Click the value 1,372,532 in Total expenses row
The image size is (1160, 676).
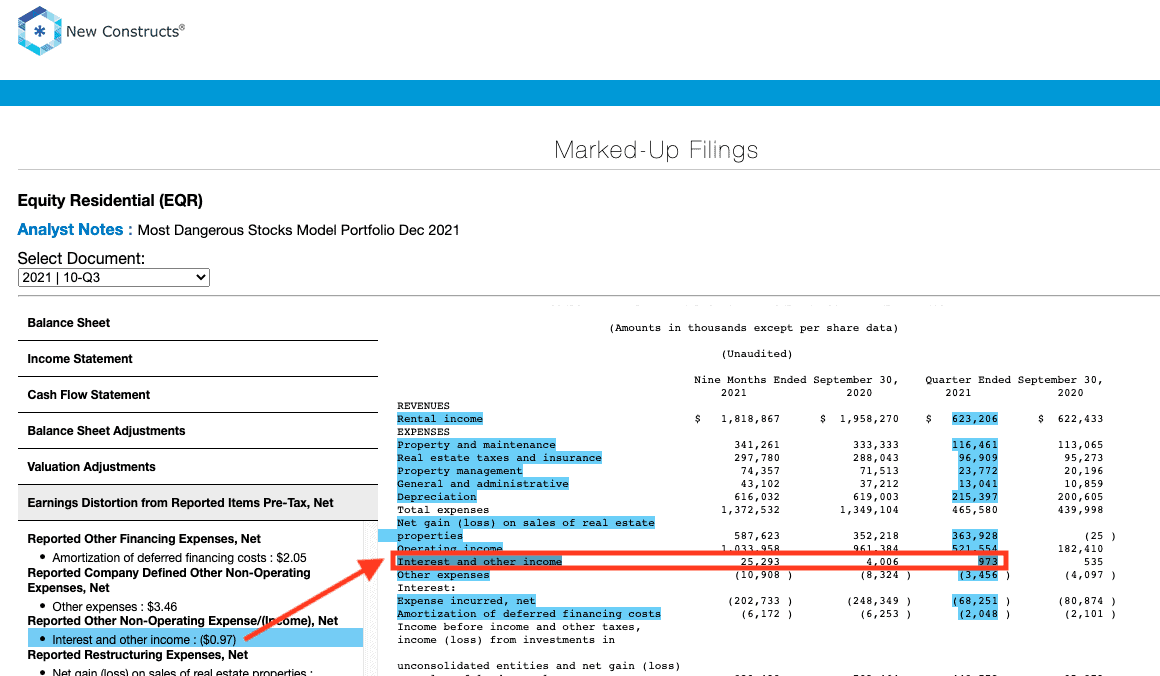tap(750, 510)
